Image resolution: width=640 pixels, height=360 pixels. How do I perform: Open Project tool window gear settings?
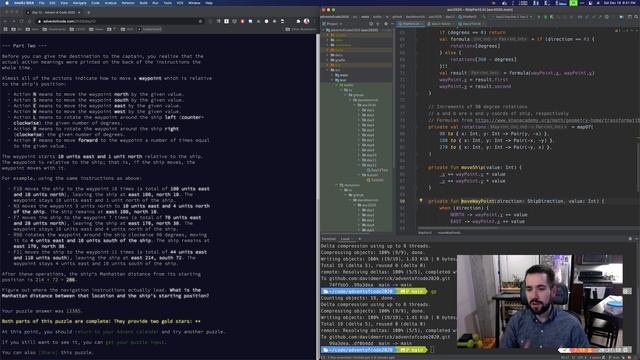(x=386, y=24)
